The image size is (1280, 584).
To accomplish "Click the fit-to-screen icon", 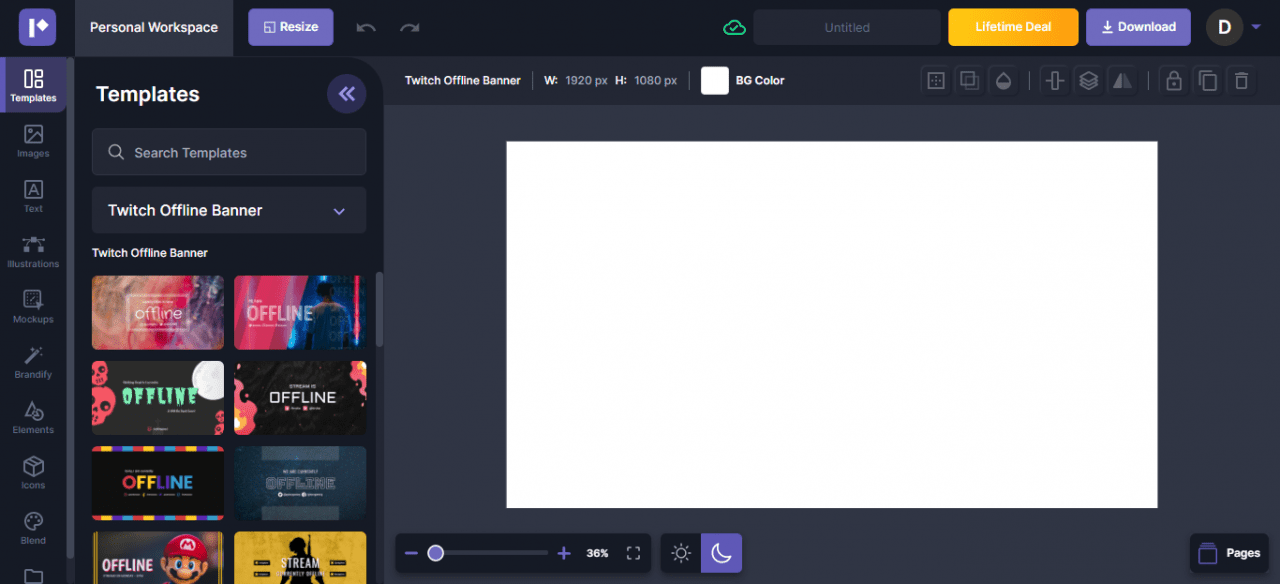I will coord(633,553).
